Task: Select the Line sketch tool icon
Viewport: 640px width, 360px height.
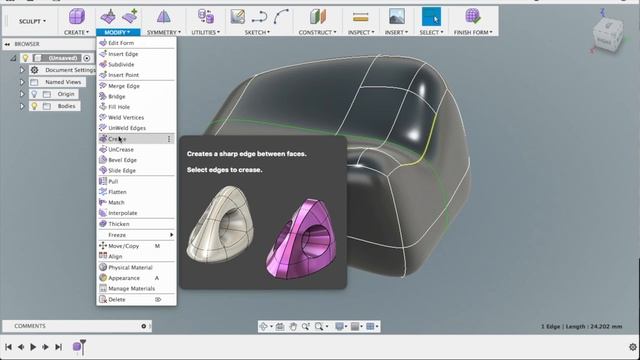Action: (x=259, y=17)
